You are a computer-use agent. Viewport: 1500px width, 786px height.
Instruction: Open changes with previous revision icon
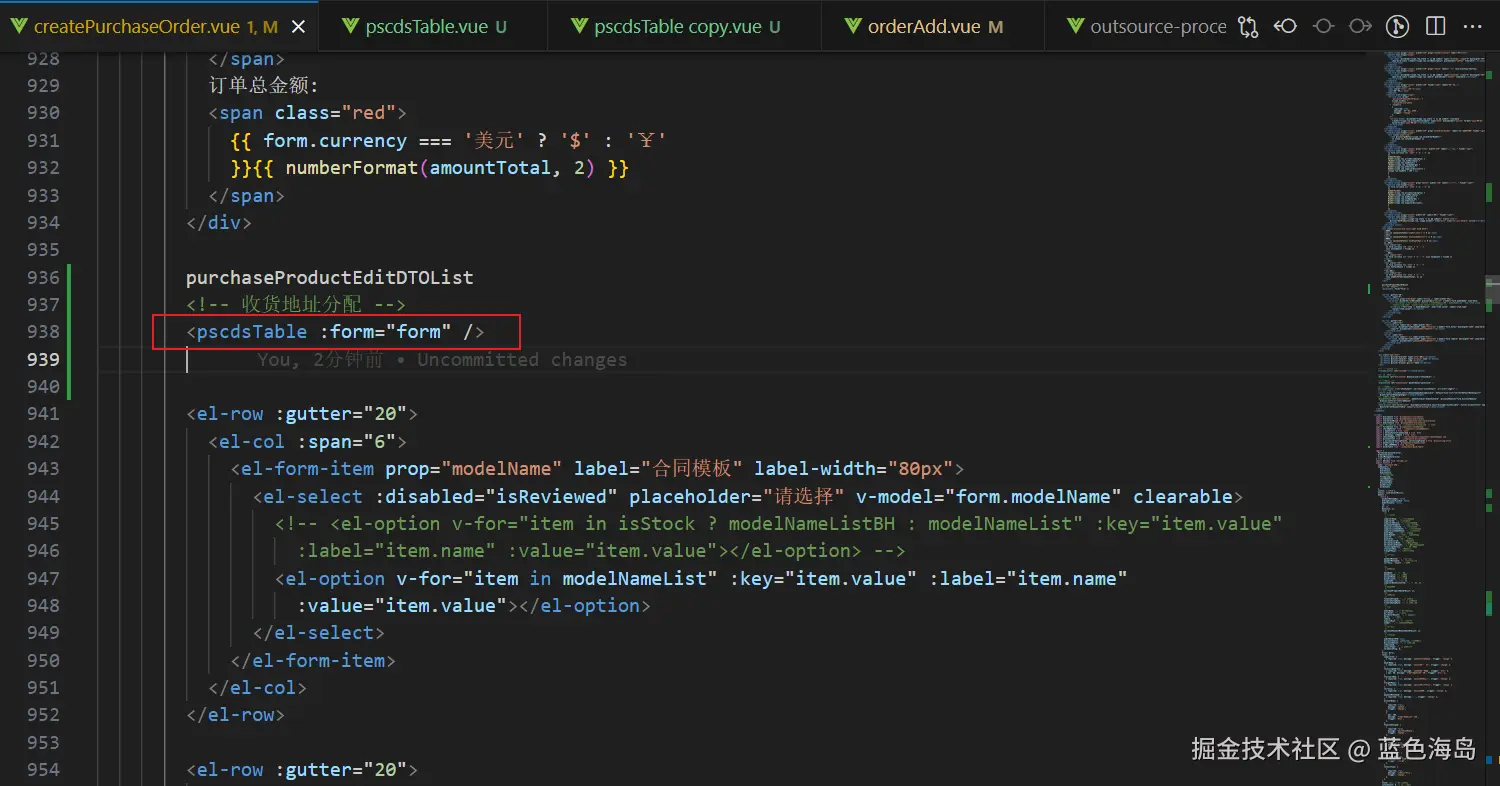tap(1286, 27)
